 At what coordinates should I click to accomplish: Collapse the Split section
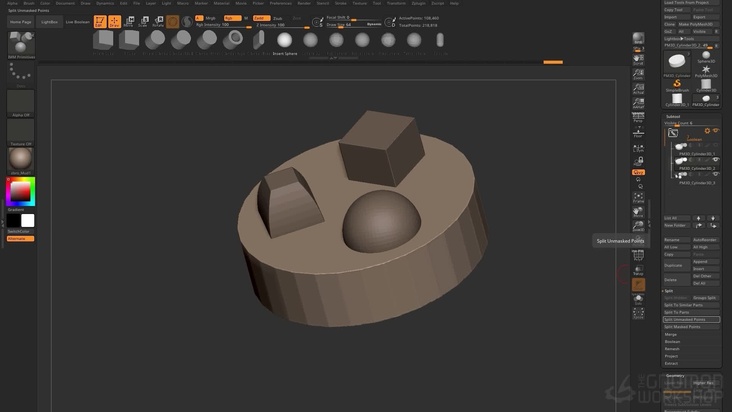pyautogui.click(x=669, y=291)
